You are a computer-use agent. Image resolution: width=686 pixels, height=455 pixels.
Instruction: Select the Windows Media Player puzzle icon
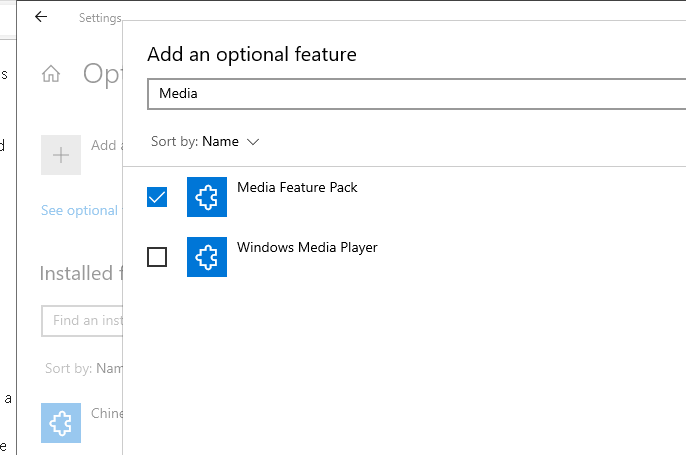pos(207,257)
